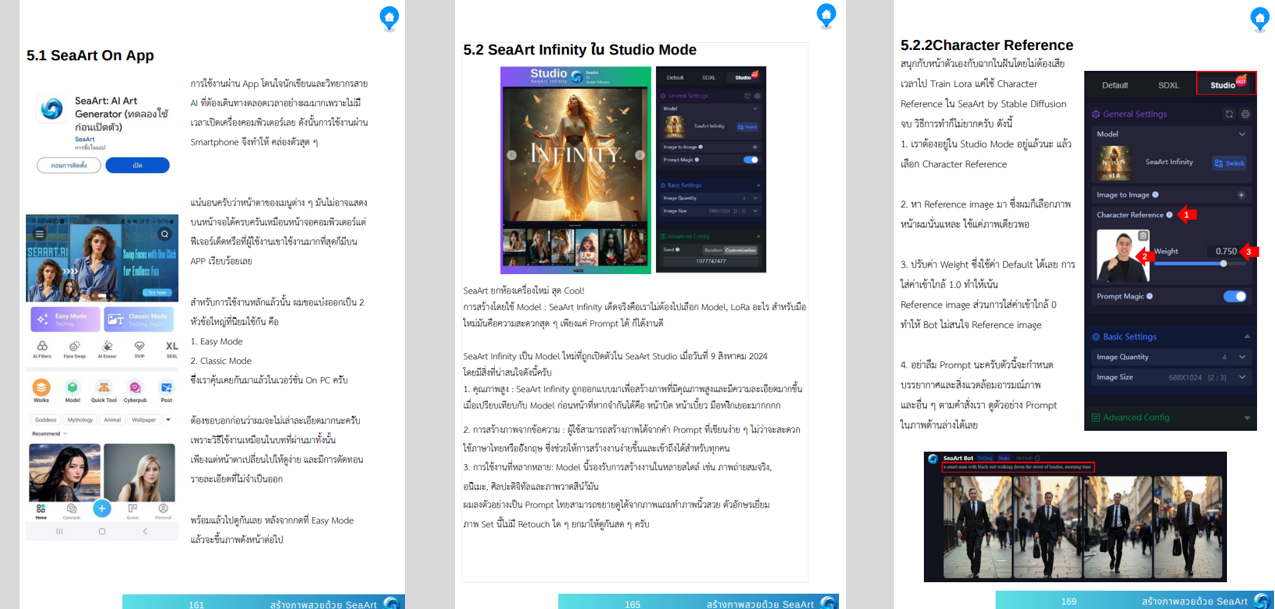The width and height of the screenshot is (1275, 609).
Task: Switch to Easy Mode in the phone app
Action: 66,319
